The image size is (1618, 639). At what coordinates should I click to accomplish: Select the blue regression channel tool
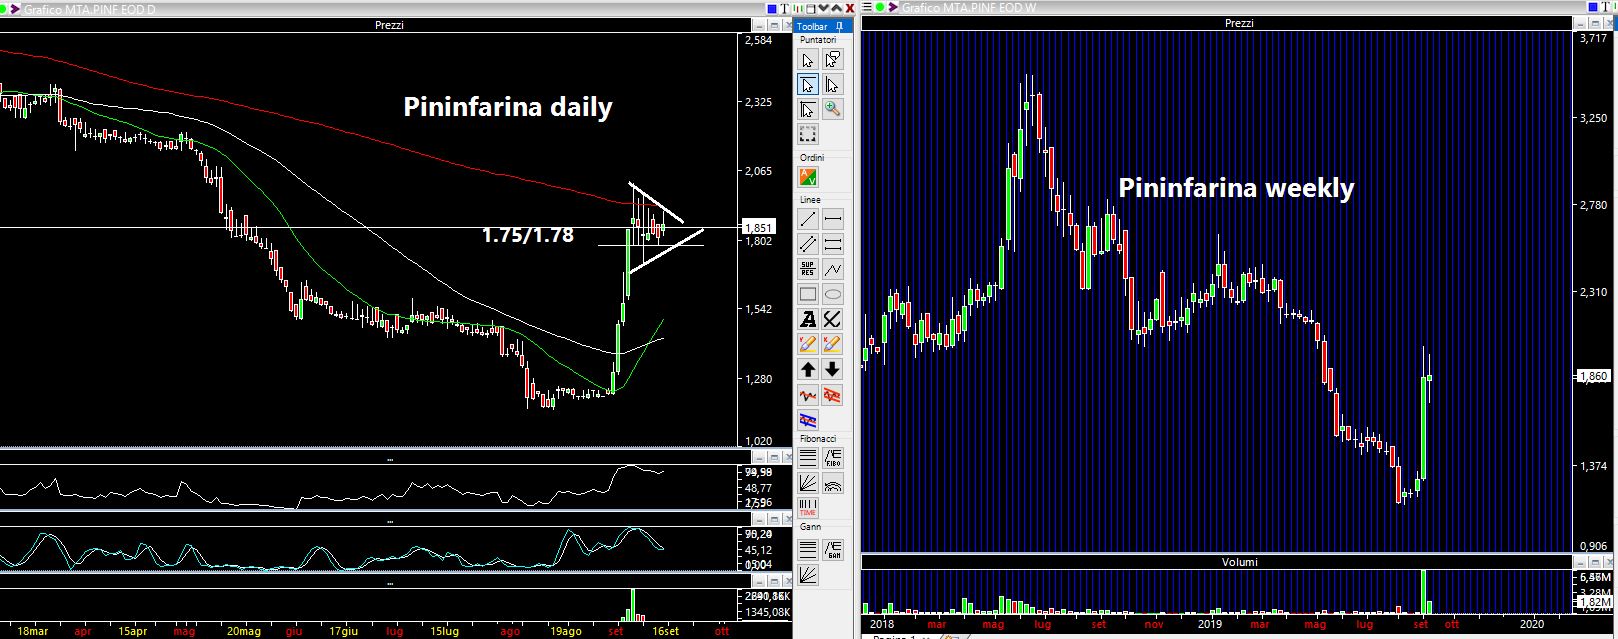(x=808, y=419)
